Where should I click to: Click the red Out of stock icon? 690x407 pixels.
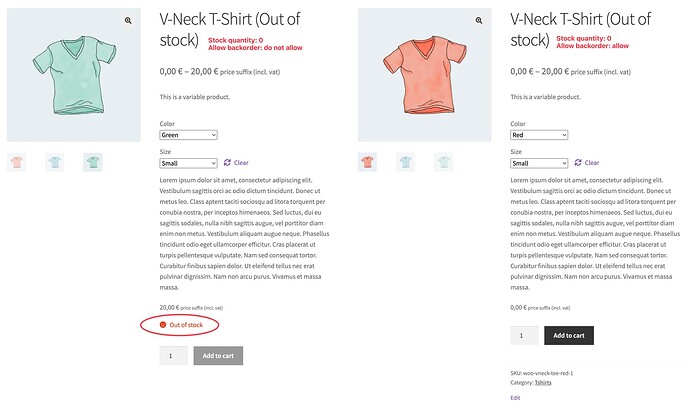click(x=163, y=325)
